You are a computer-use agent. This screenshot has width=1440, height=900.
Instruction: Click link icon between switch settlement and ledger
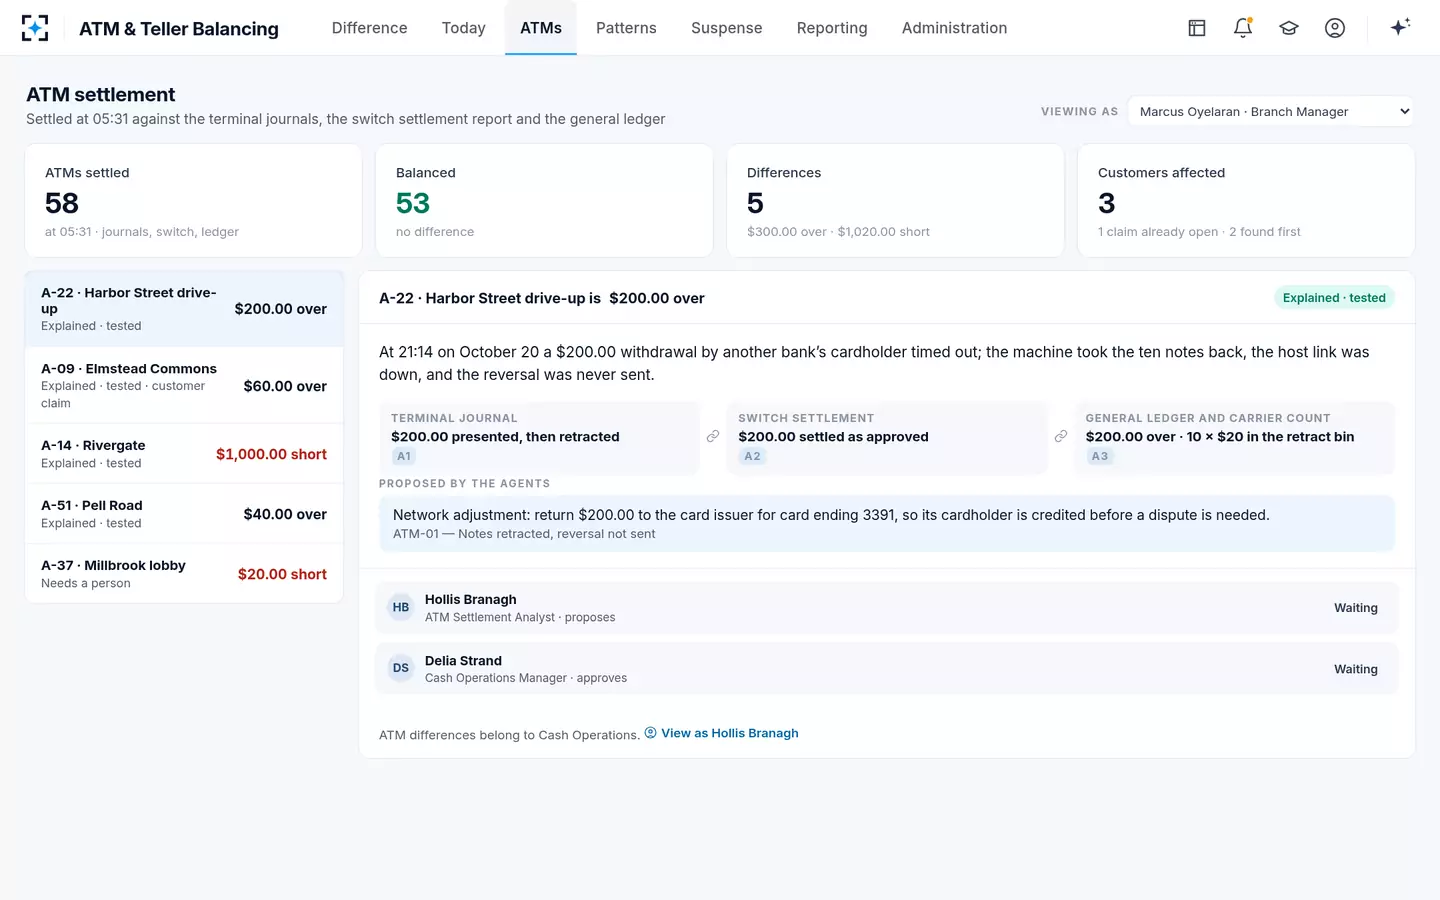(x=1061, y=436)
